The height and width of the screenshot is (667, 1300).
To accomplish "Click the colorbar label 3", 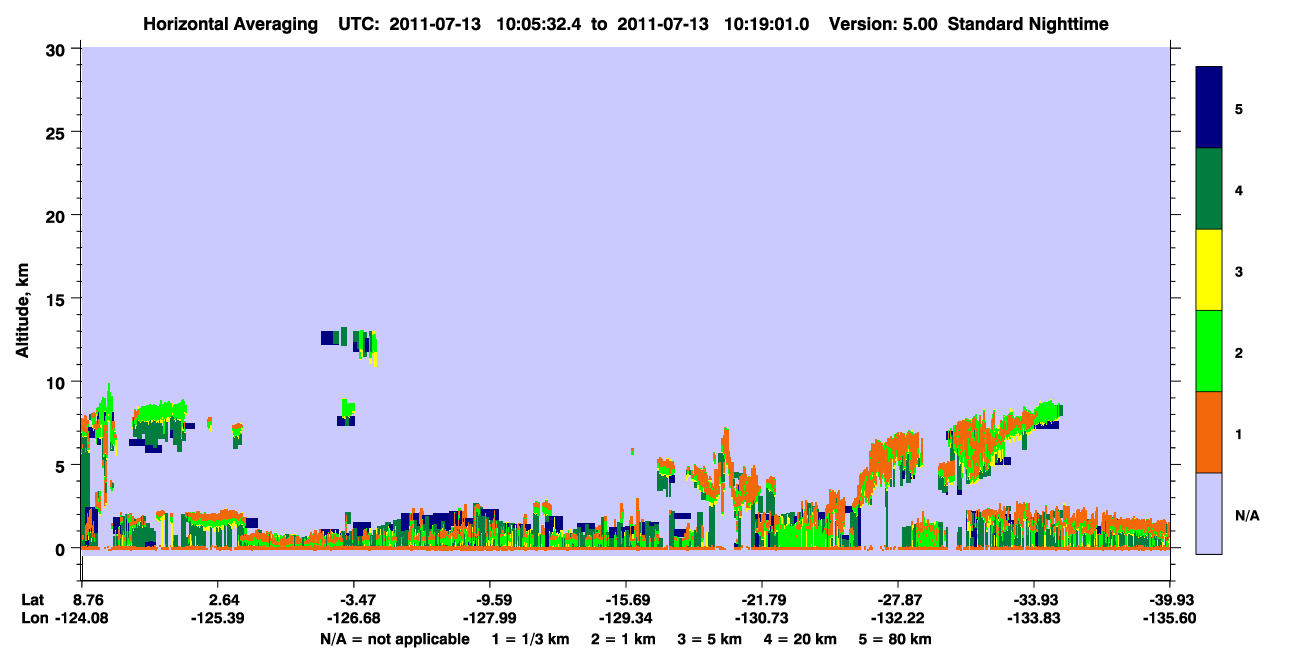I will tap(1239, 270).
